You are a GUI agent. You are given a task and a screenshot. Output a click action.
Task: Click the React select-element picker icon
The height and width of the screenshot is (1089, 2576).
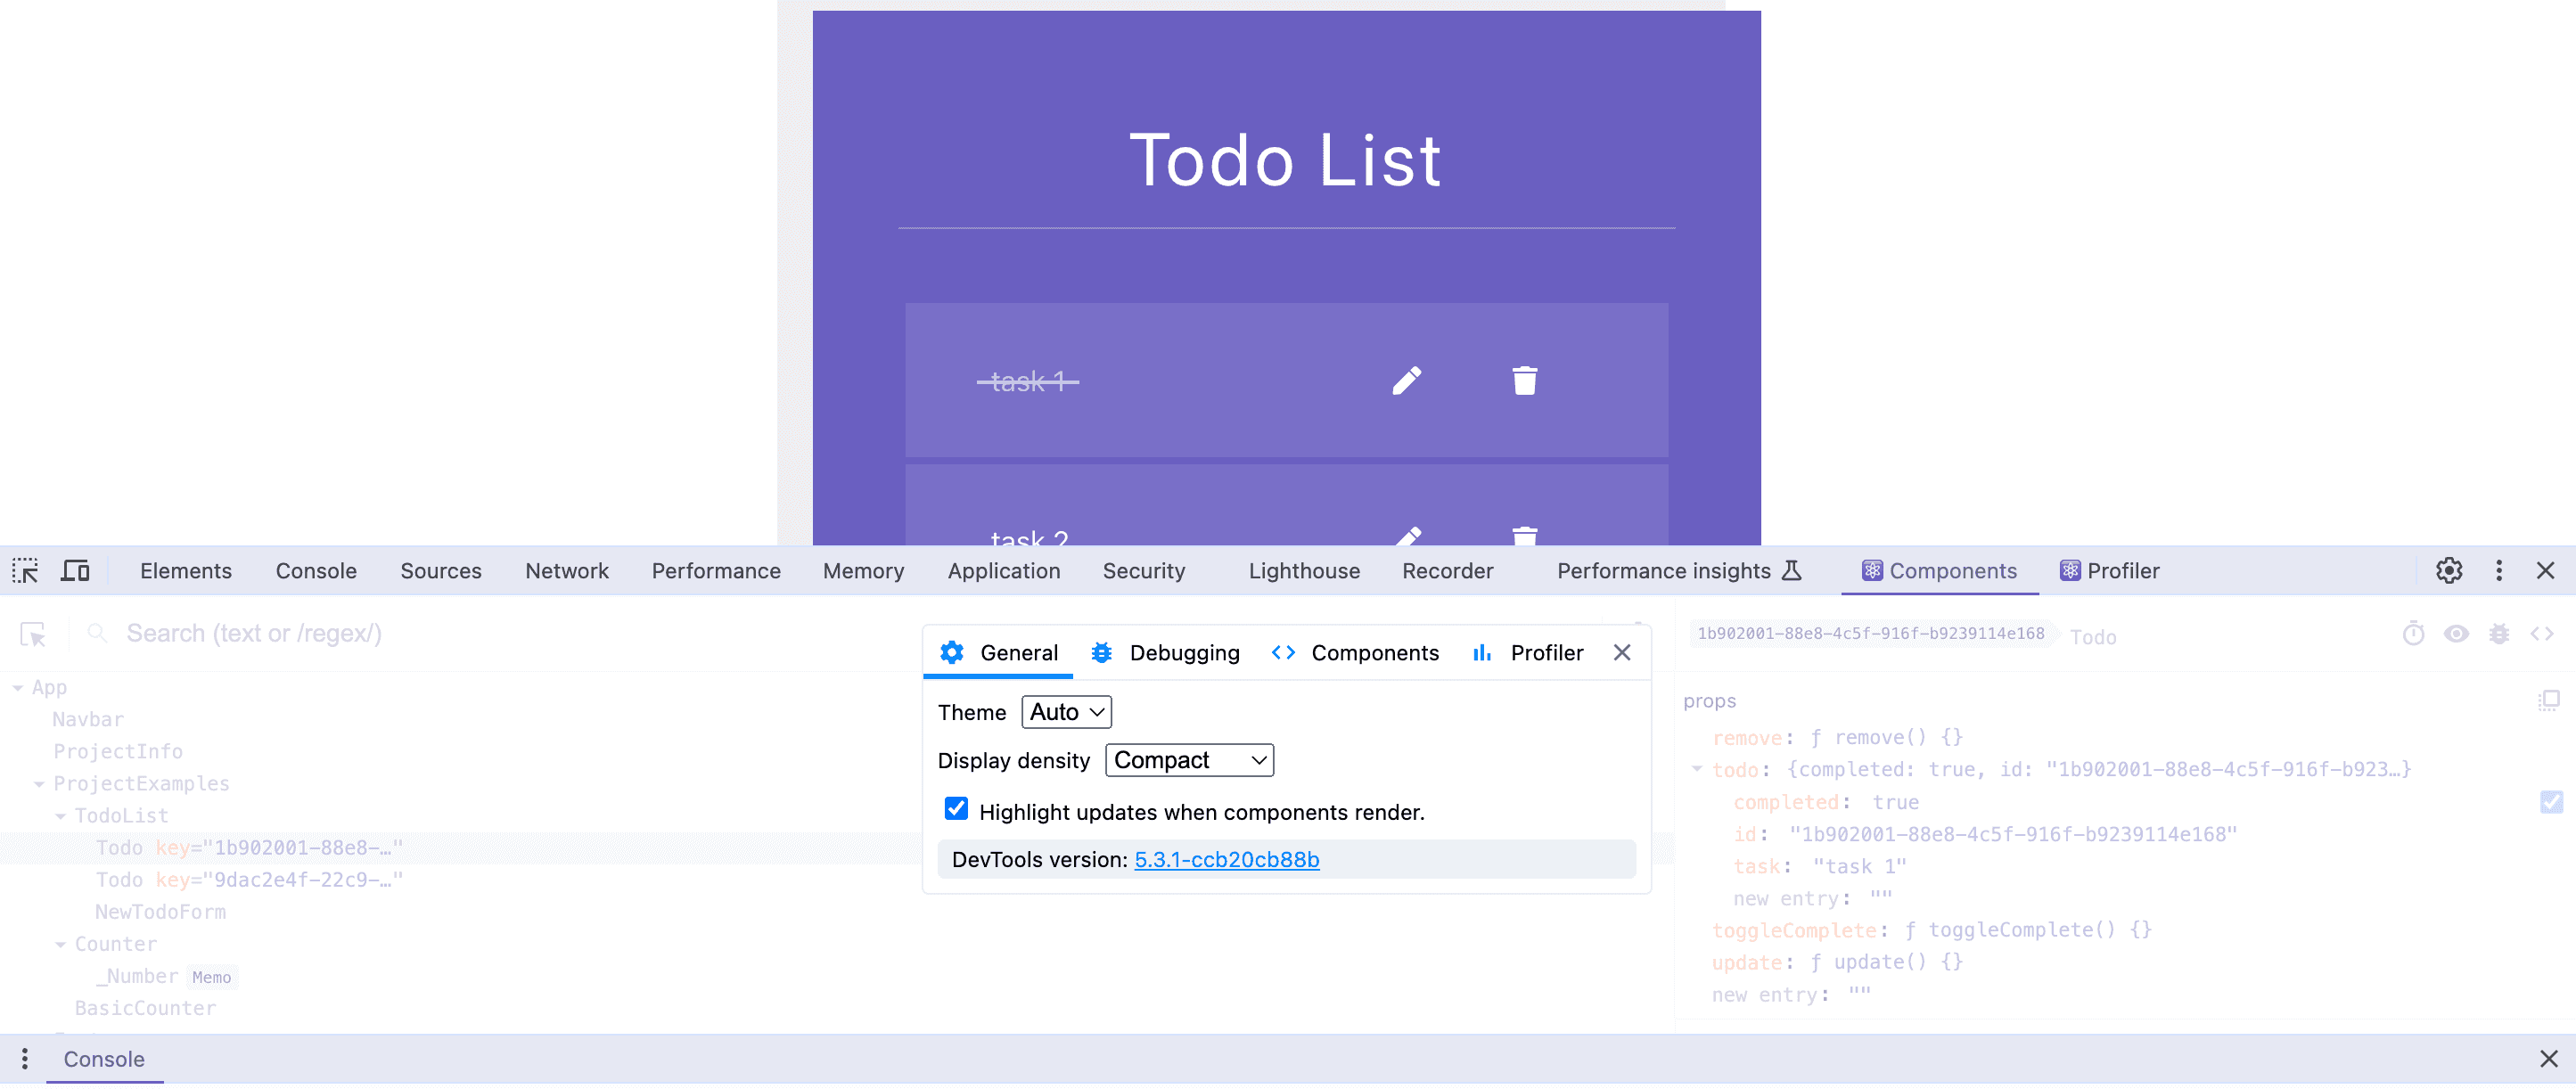click(x=33, y=634)
